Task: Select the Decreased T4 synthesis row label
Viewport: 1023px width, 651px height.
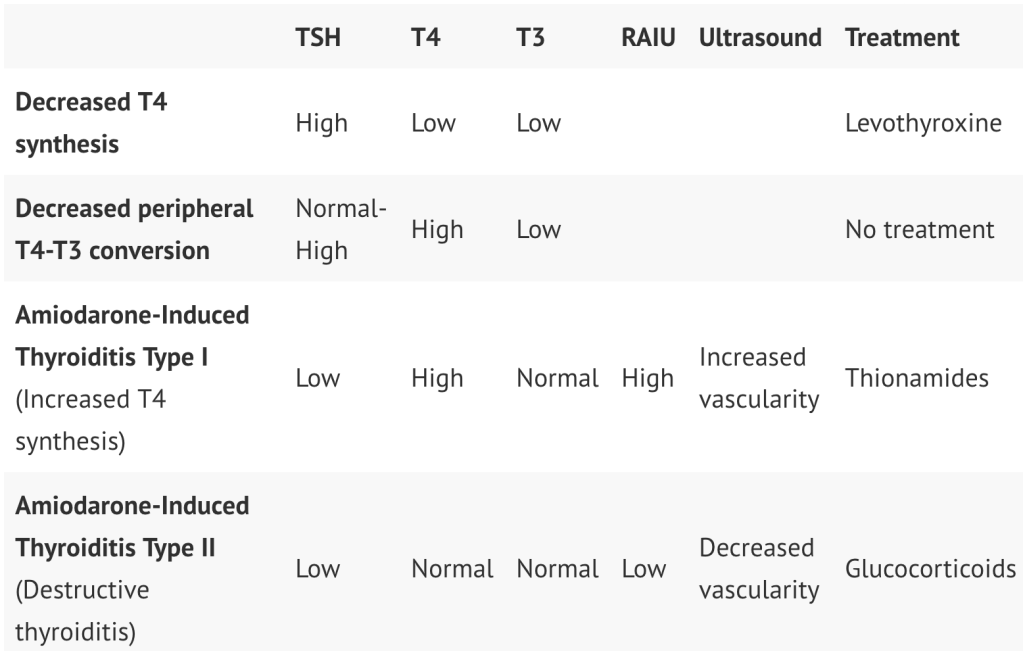Action: [90, 123]
